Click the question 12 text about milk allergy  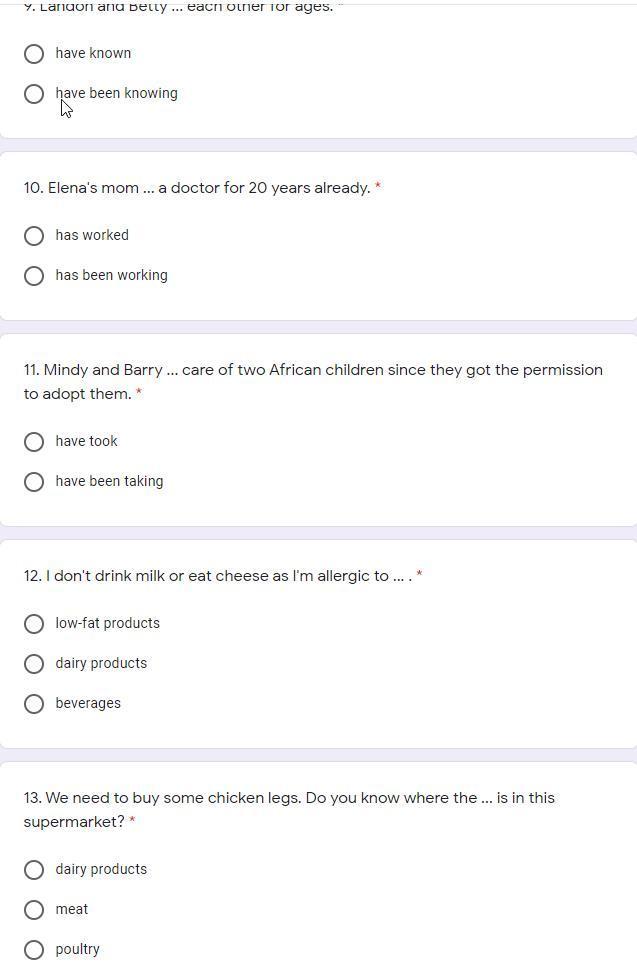click(x=217, y=576)
